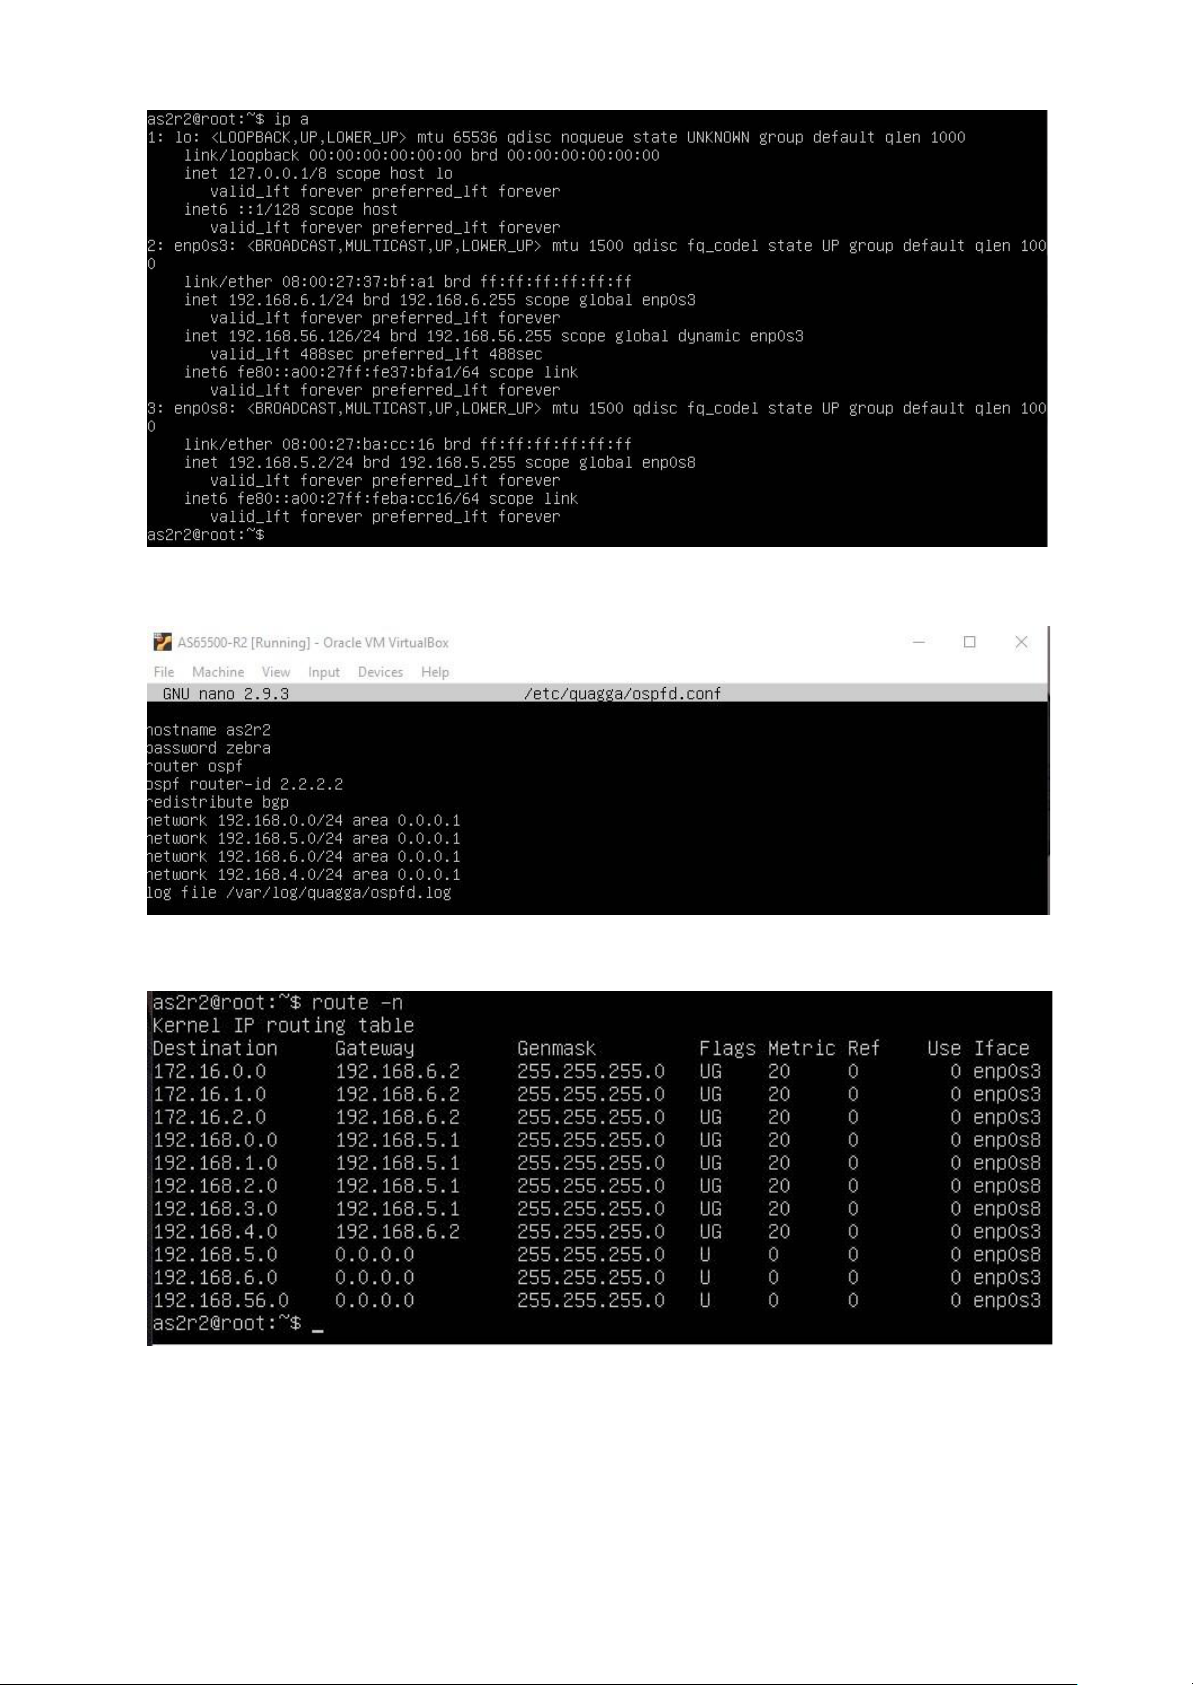The height and width of the screenshot is (1685, 1193).
Task: Click the network 192.168.5.0/24 line
Action: 304,838
